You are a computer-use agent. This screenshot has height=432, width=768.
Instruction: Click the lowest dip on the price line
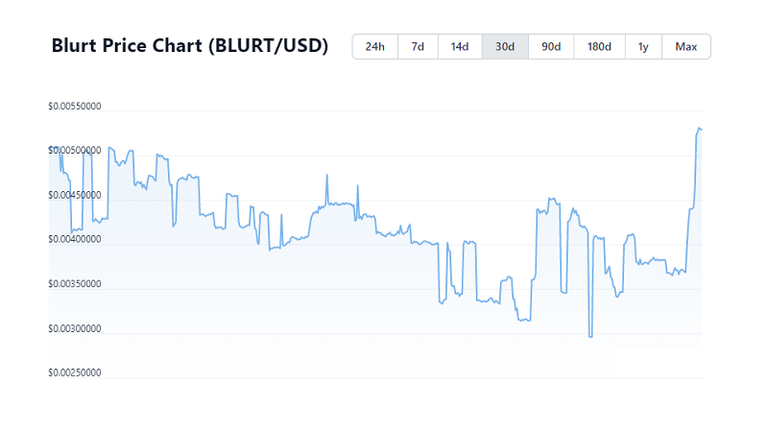(x=591, y=336)
